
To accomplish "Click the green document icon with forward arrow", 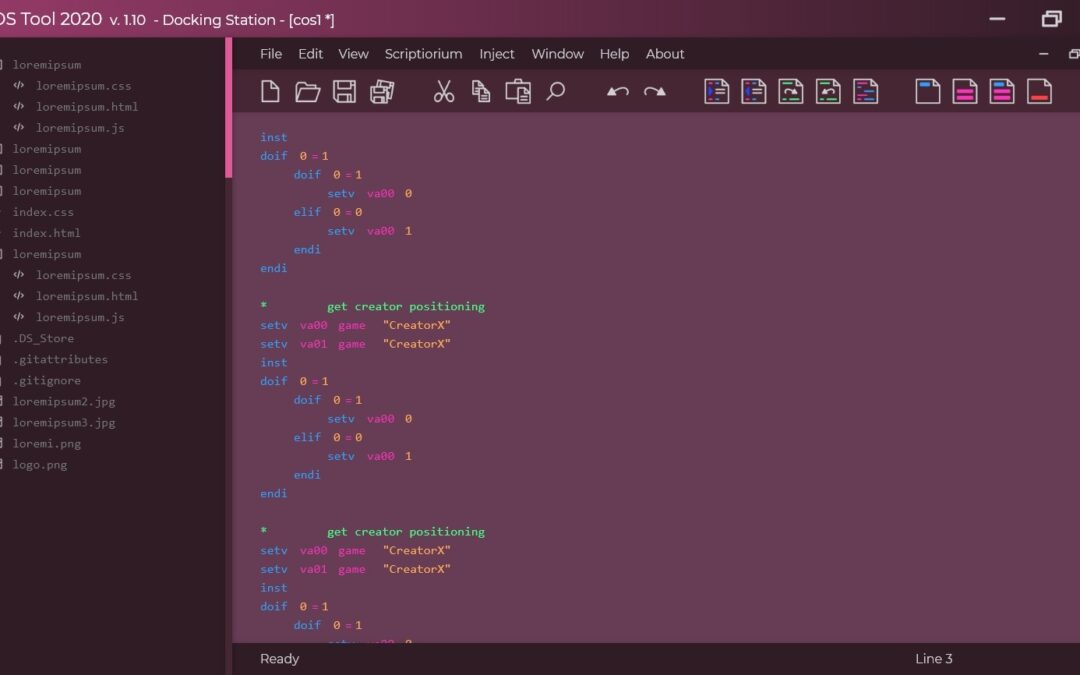I will (791, 91).
